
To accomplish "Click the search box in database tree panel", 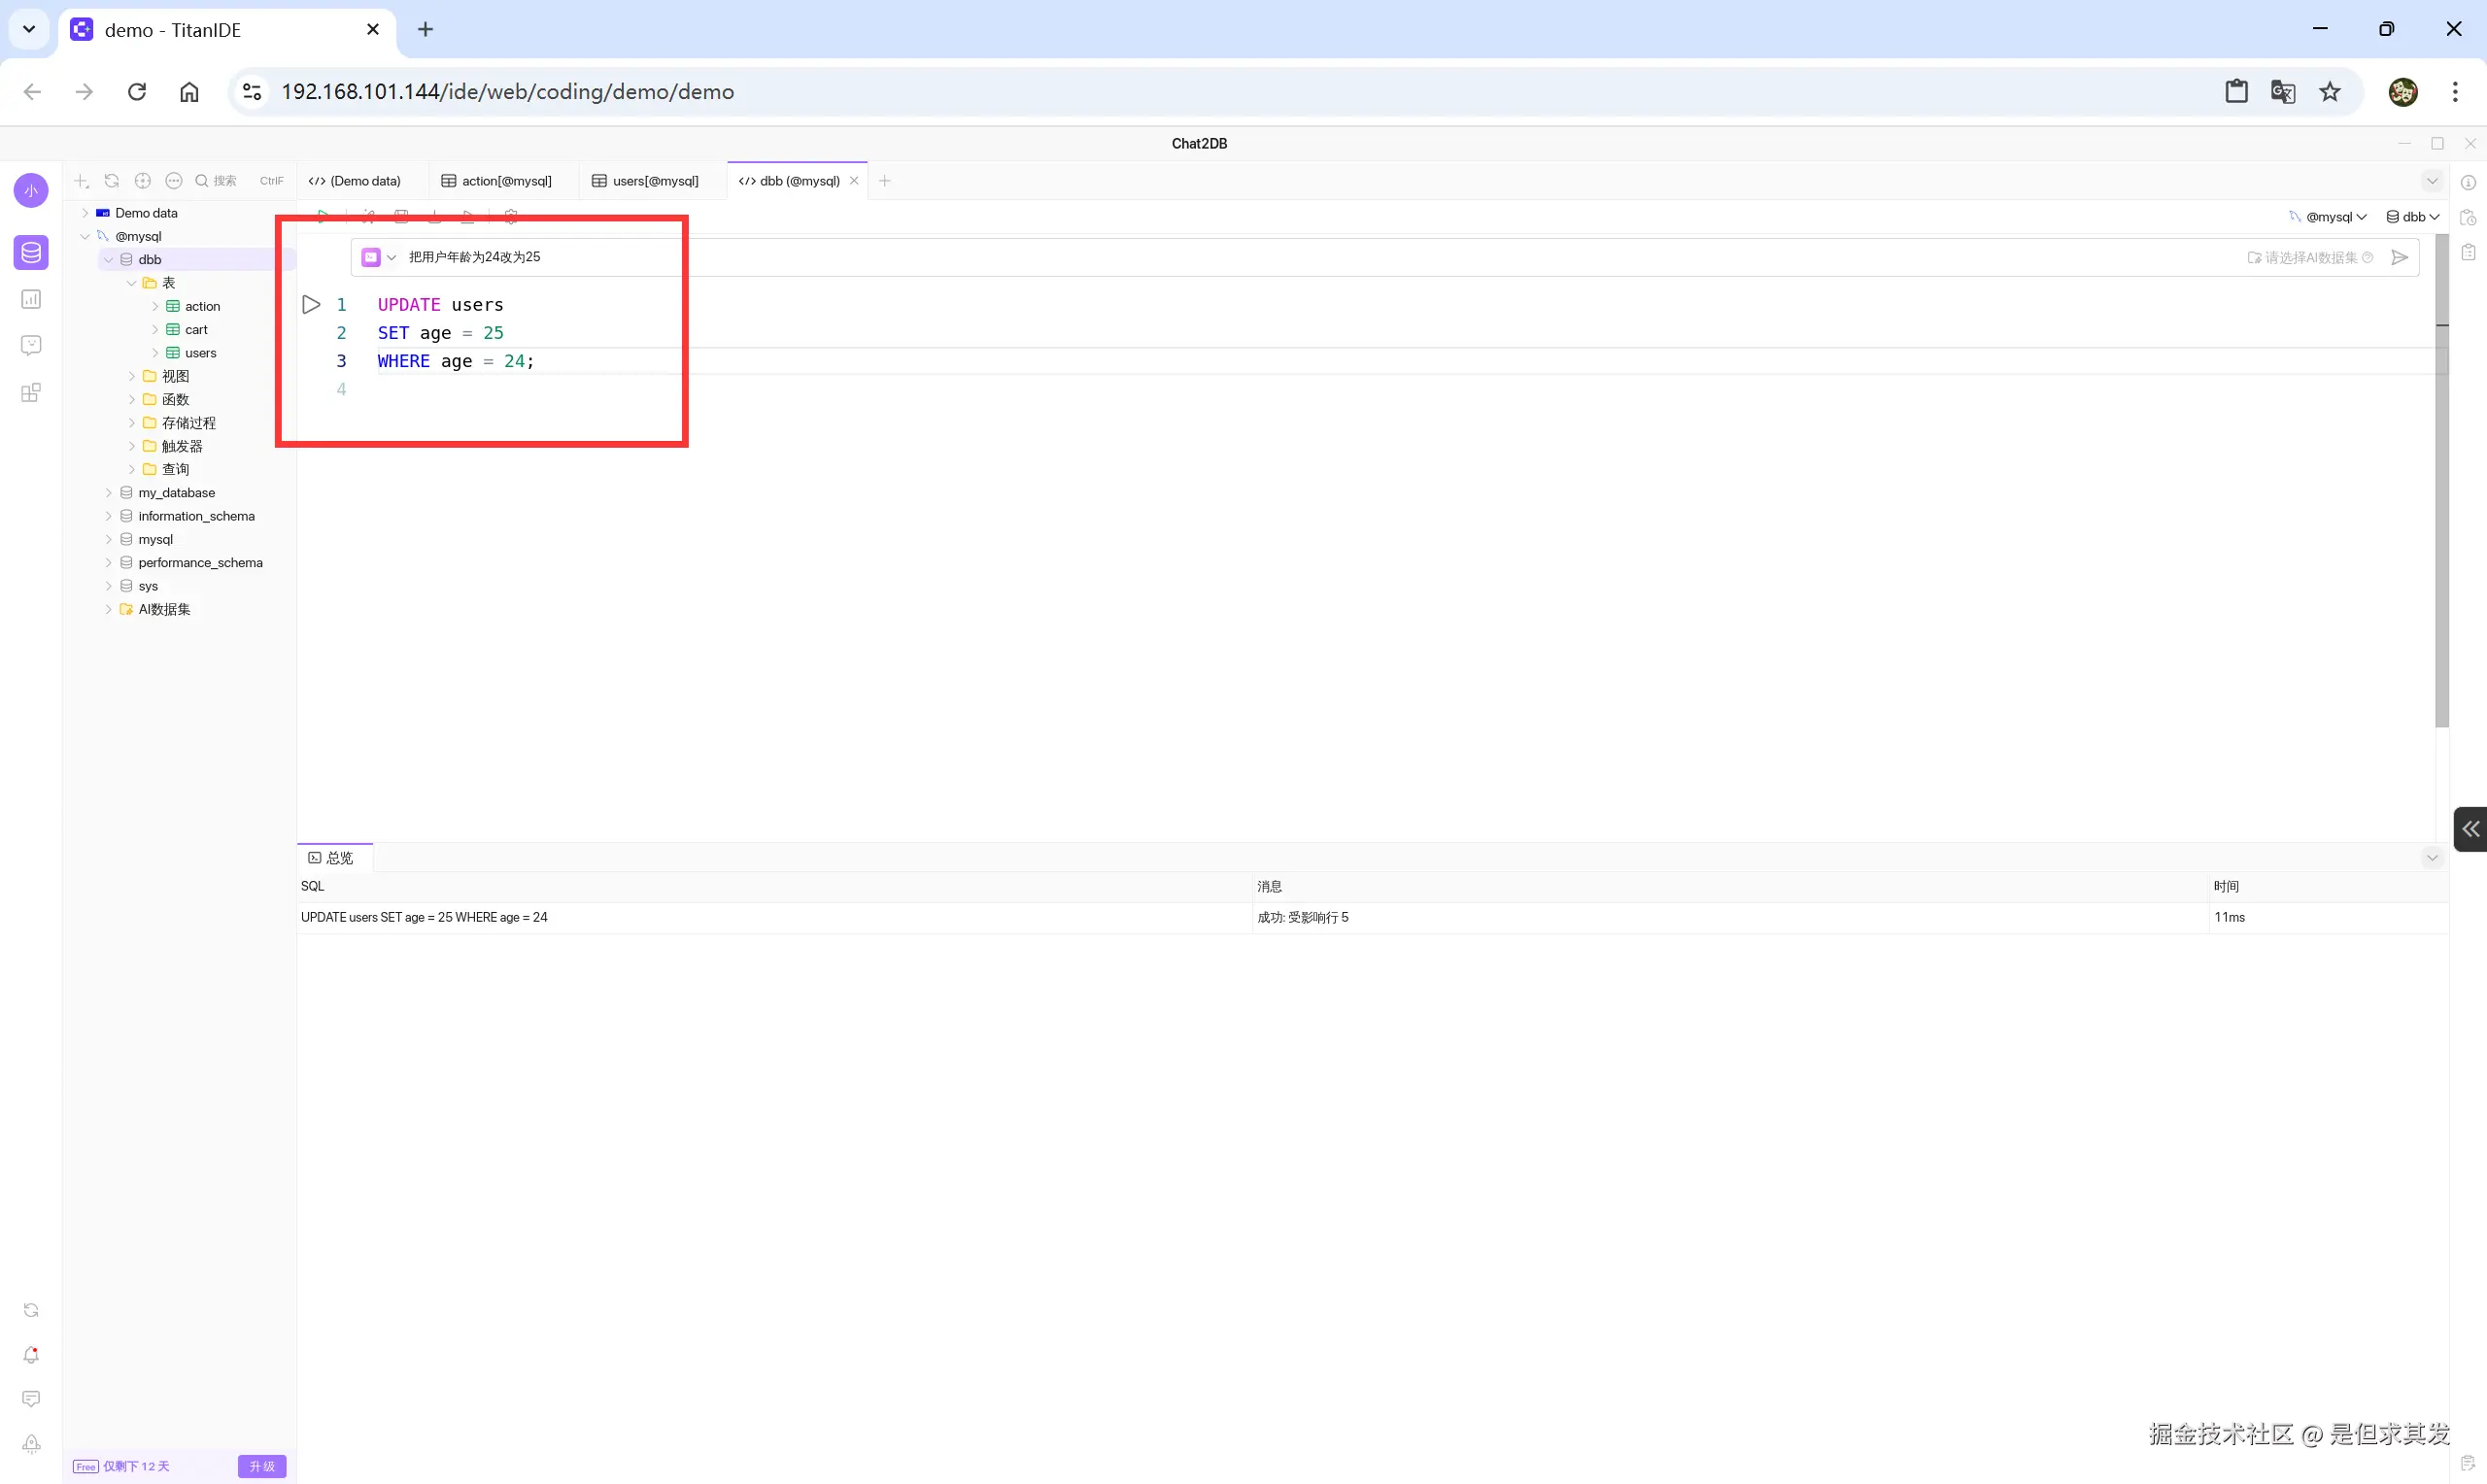I will pyautogui.click(x=225, y=181).
